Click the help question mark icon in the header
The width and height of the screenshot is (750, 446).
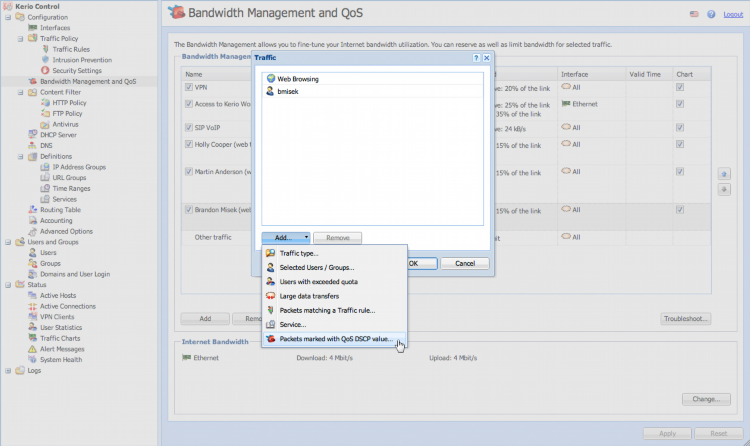[x=711, y=14]
